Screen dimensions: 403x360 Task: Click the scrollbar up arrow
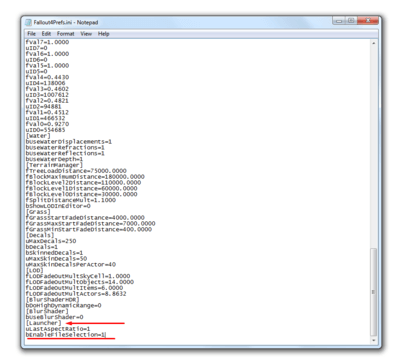coord(374,43)
